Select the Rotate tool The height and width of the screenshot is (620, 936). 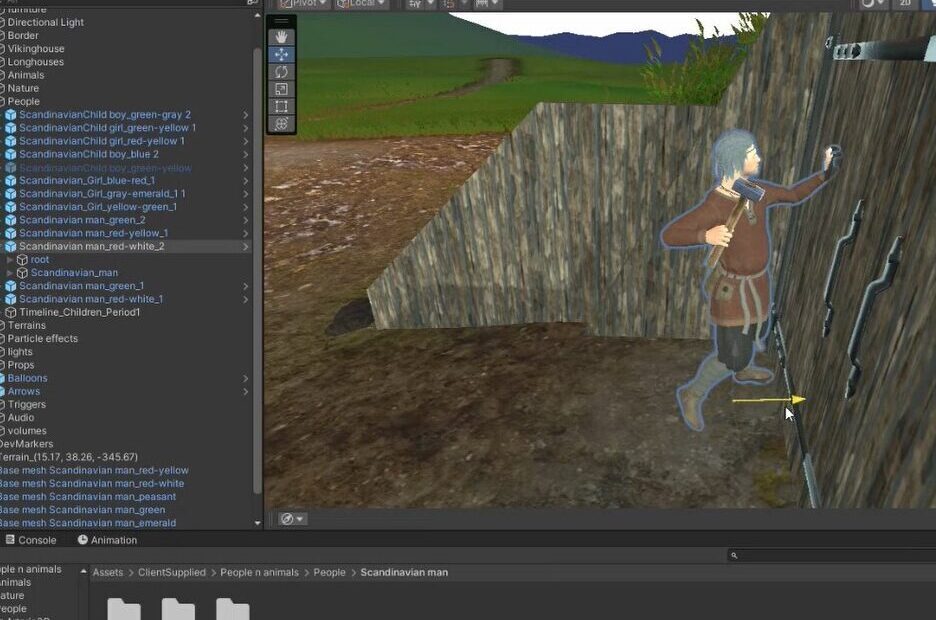[x=281, y=72]
